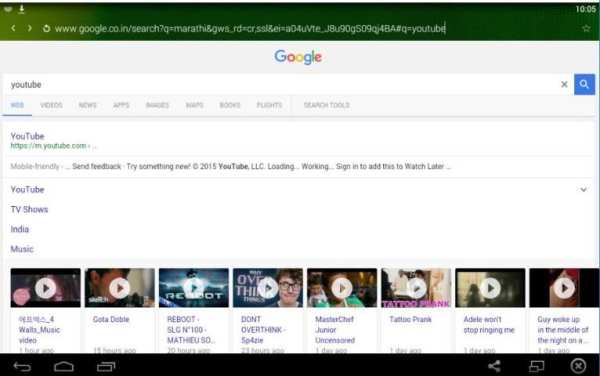This screenshot has height=376, width=600.
Task: Open the Walls_Music video title
Action: [x=39, y=330]
